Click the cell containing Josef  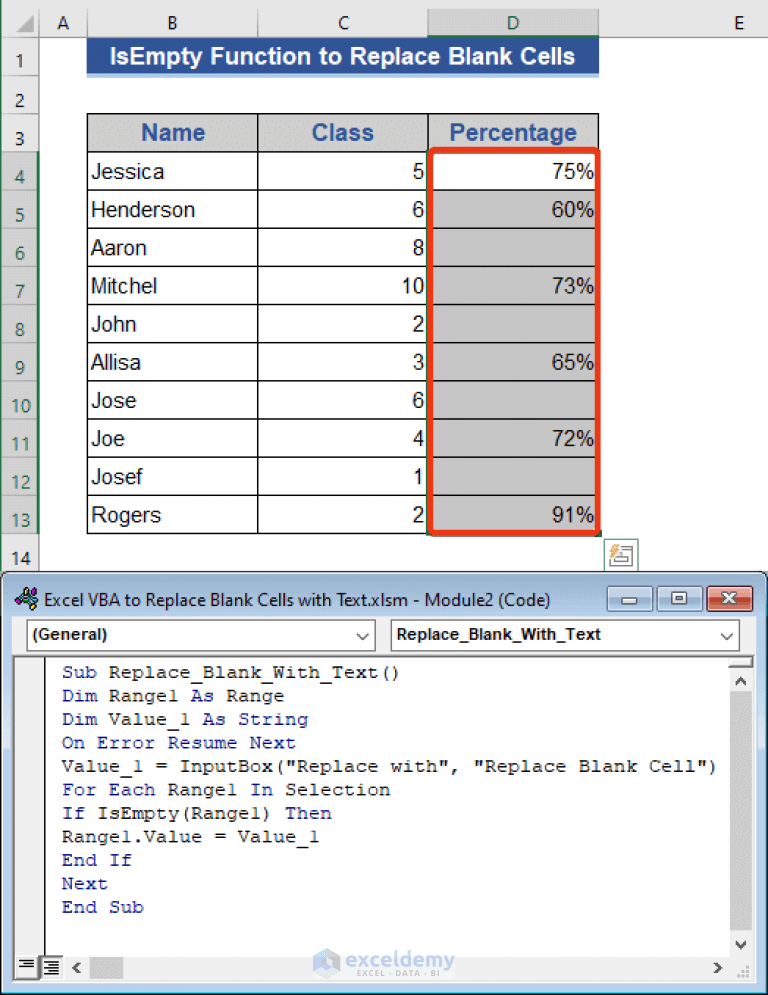pyautogui.click(x=173, y=477)
